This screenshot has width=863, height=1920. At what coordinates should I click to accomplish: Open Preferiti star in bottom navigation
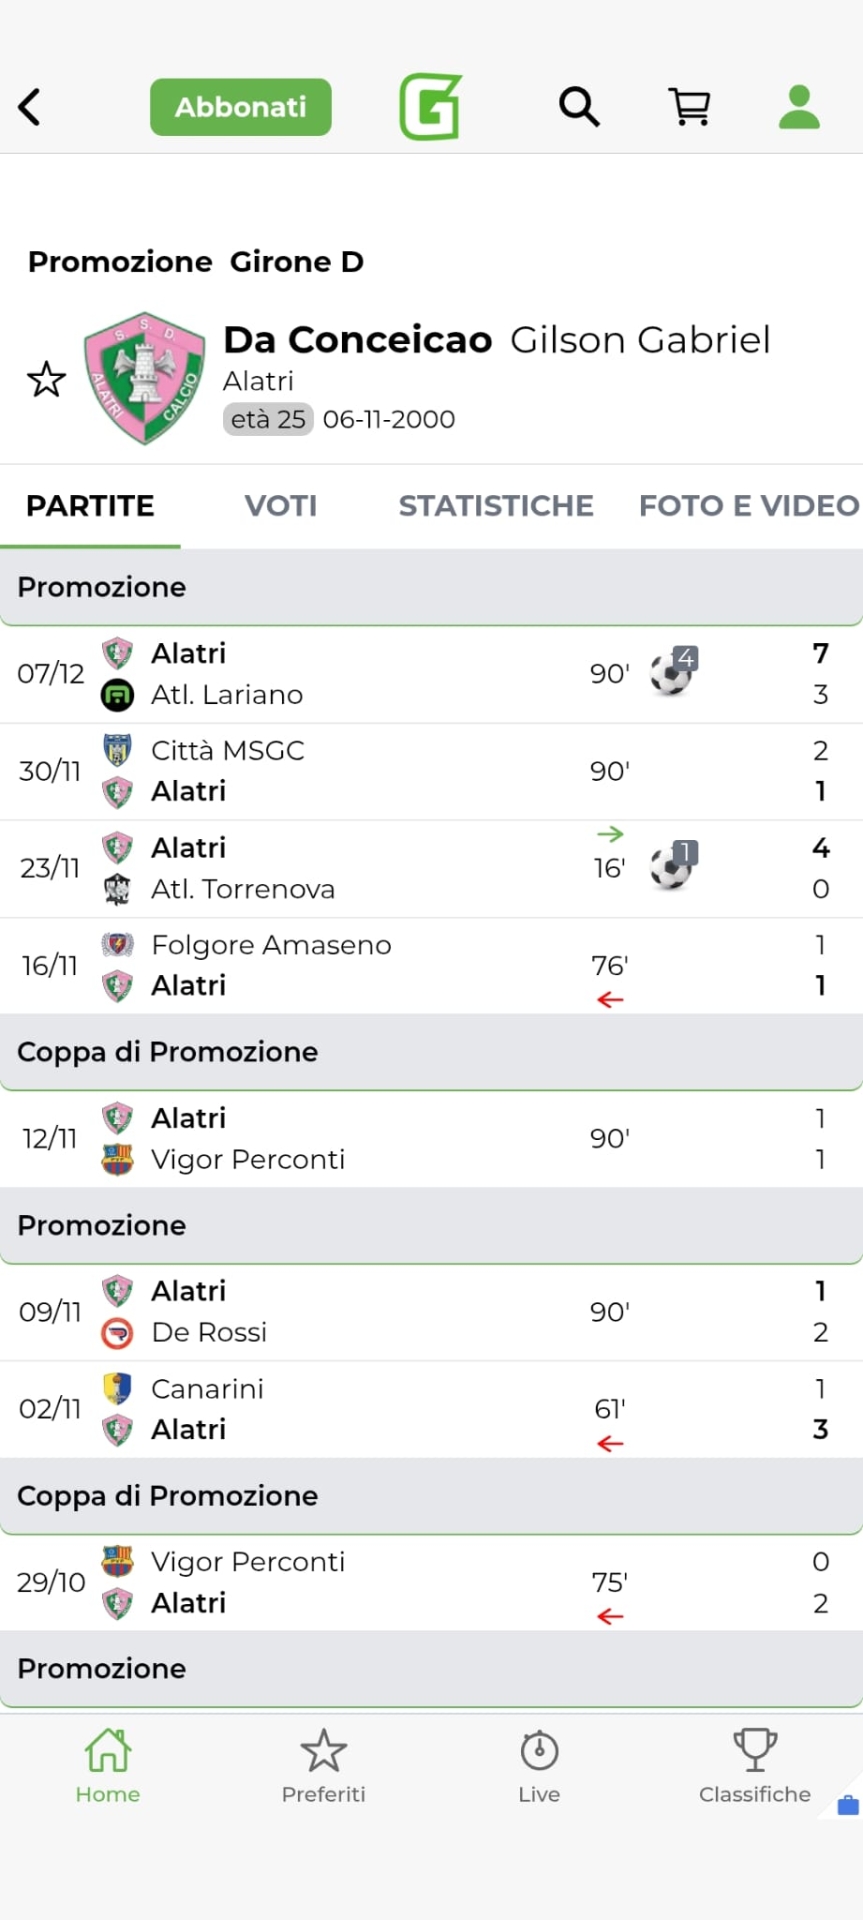323,1767
